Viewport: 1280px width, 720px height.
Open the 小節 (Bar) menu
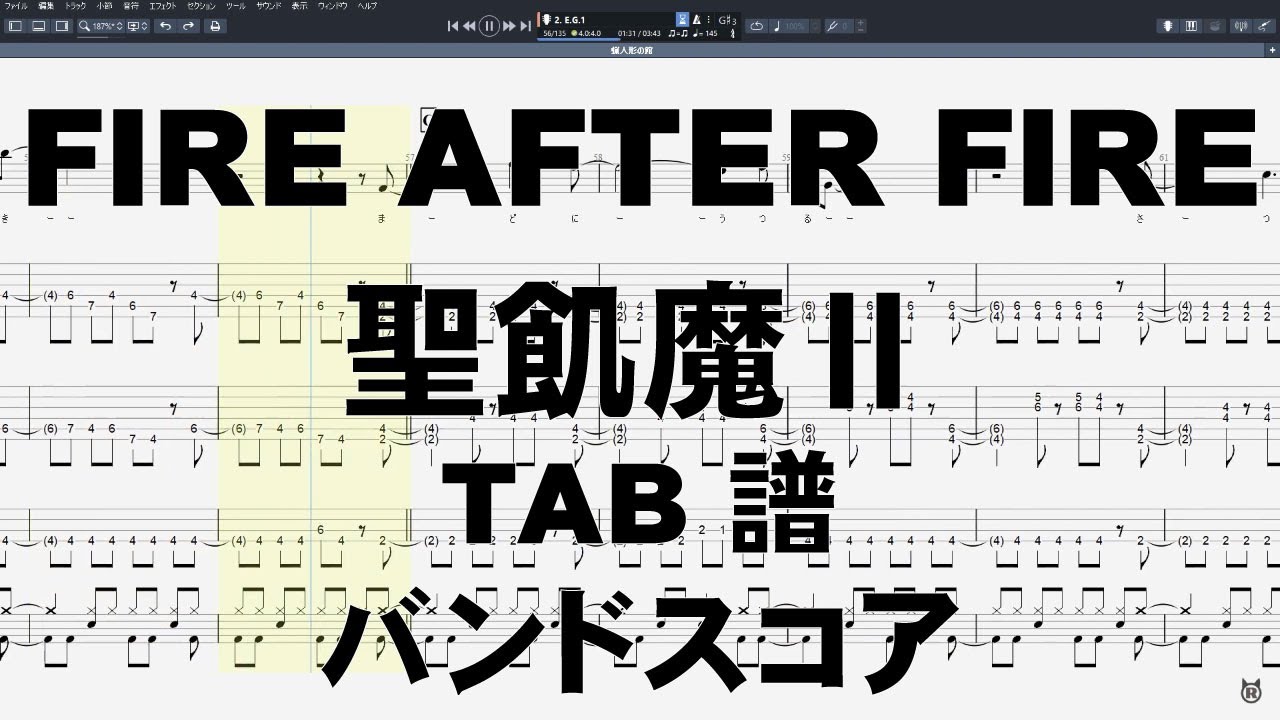(x=104, y=6)
